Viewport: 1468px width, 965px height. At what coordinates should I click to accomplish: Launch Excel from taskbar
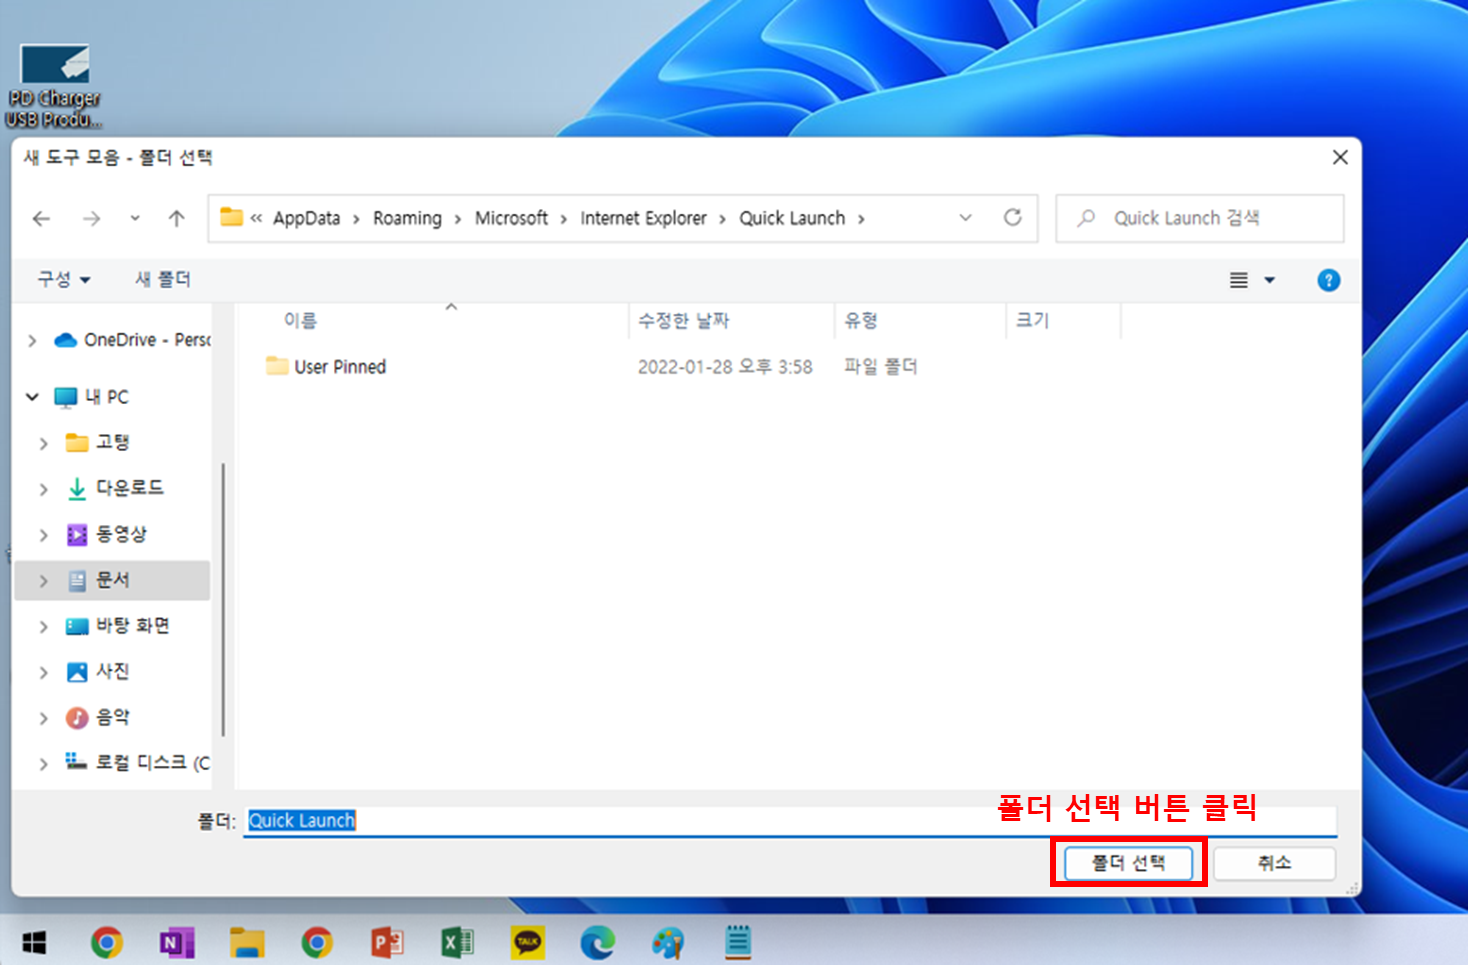[x=457, y=942]
